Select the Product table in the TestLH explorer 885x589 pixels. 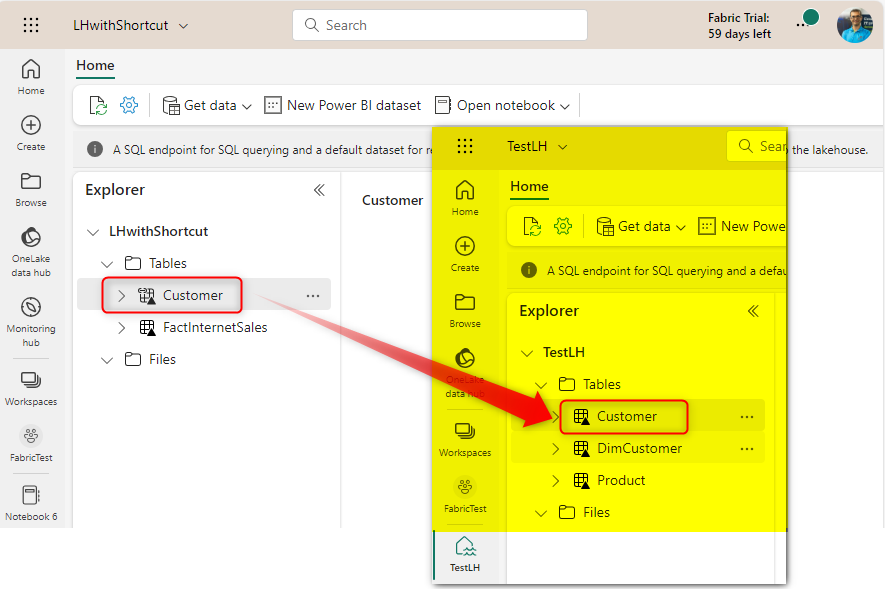coord(621,481)
